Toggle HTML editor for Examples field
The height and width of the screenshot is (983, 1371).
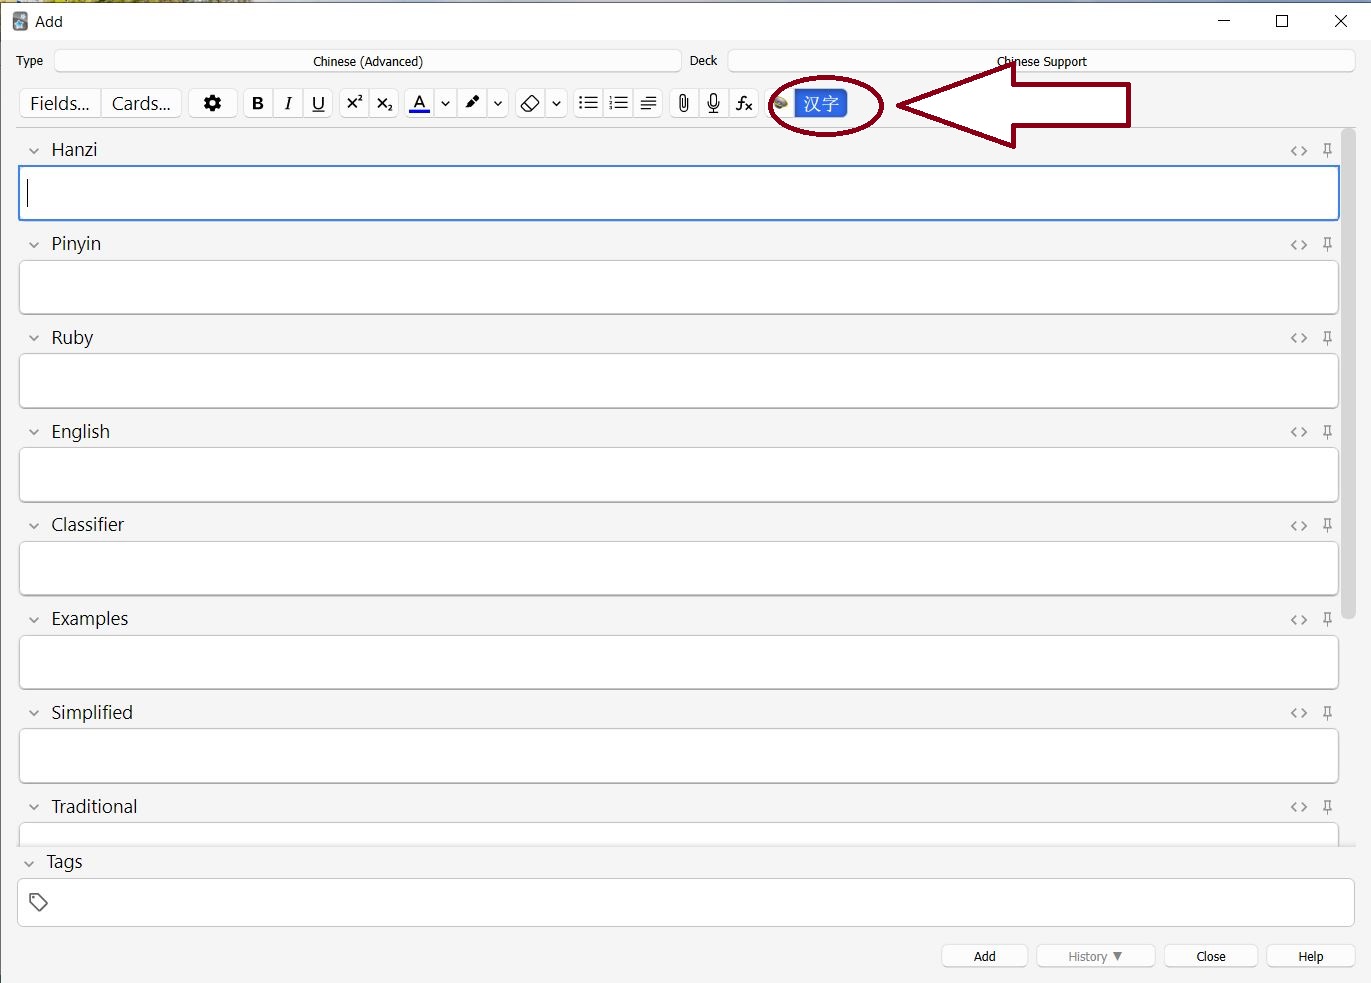1299,620
